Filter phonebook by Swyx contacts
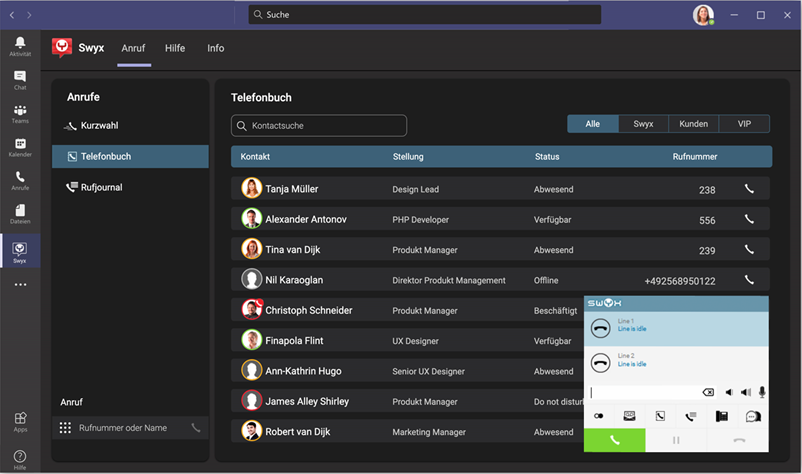Viewport: 802px width, 474px height. 643,124
